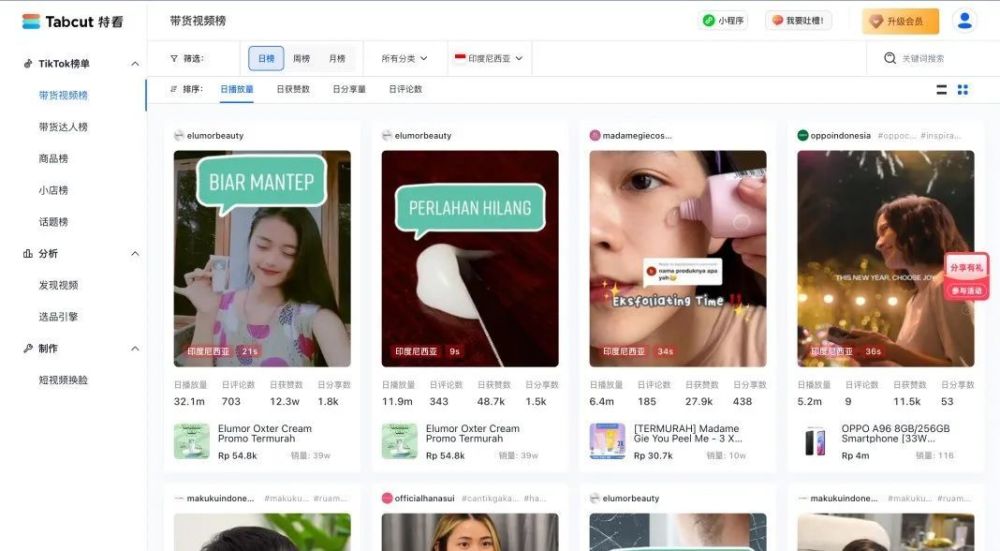
Task: Click the sort order icon
Action: (x=173, y=89)
